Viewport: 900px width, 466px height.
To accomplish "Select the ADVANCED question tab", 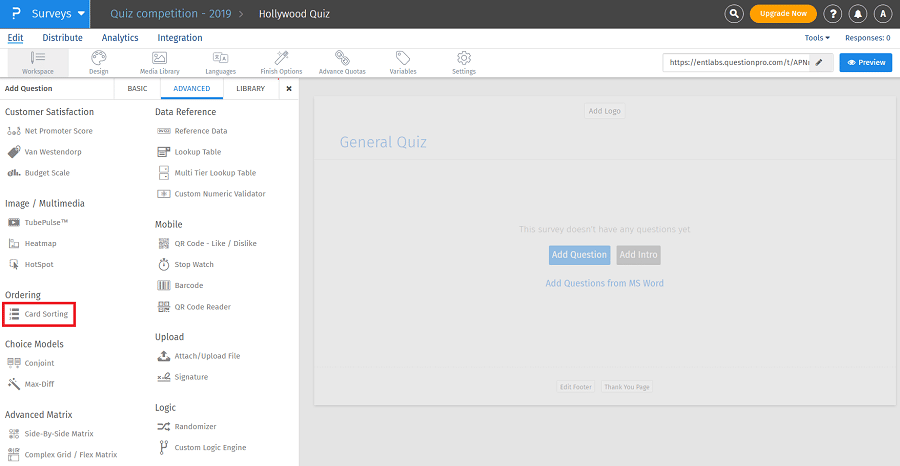I will pos(192,88).
